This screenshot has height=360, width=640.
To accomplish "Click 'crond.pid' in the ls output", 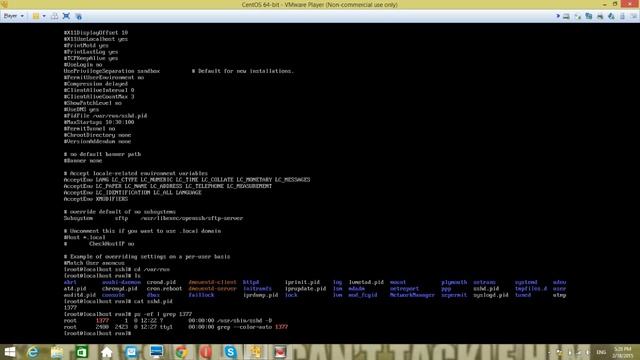I will coord(161,282).
